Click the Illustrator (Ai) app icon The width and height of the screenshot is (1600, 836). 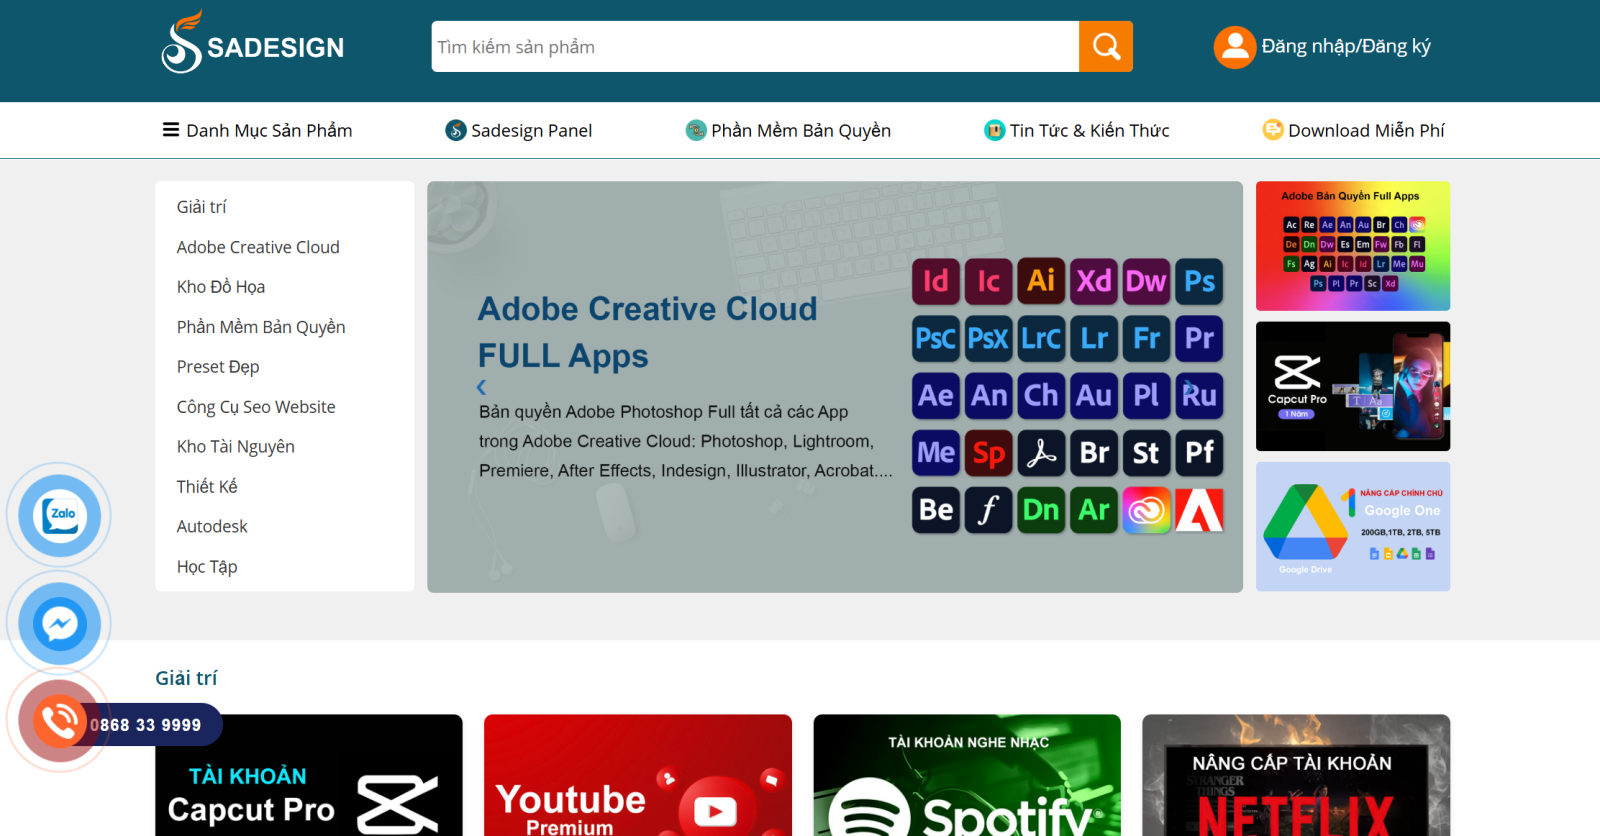pos(1041,281)
